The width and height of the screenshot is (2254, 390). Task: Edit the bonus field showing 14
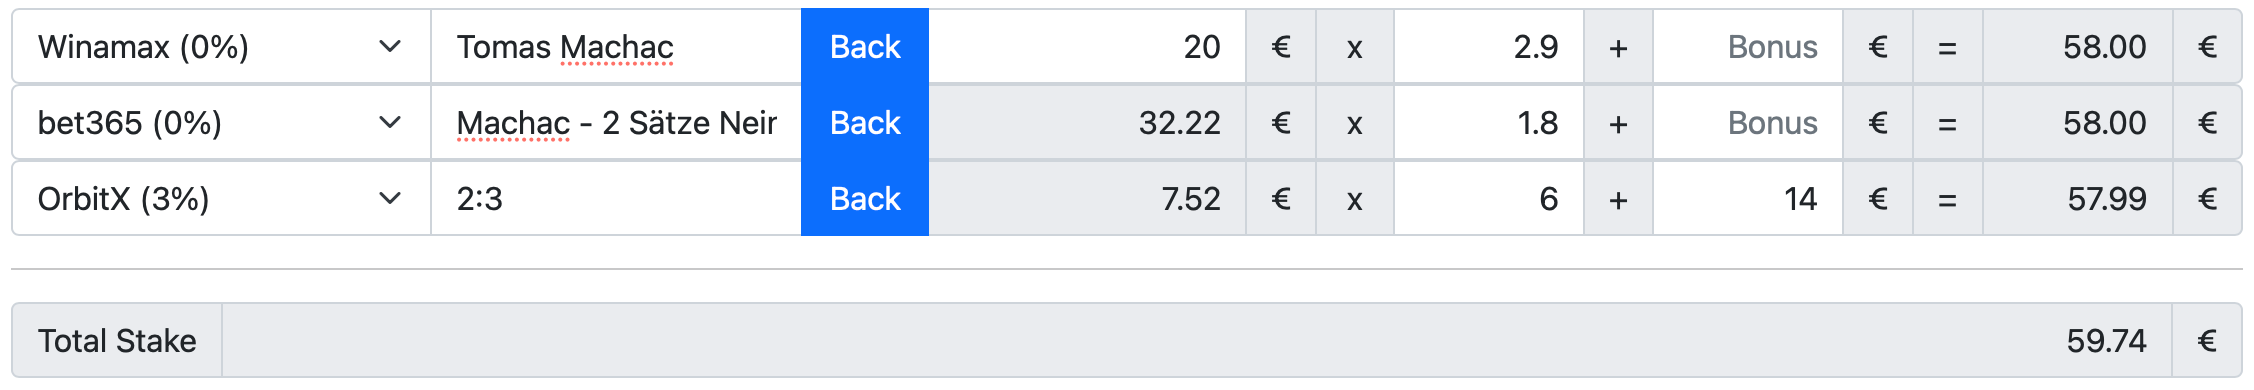[x=1748, y=199]
